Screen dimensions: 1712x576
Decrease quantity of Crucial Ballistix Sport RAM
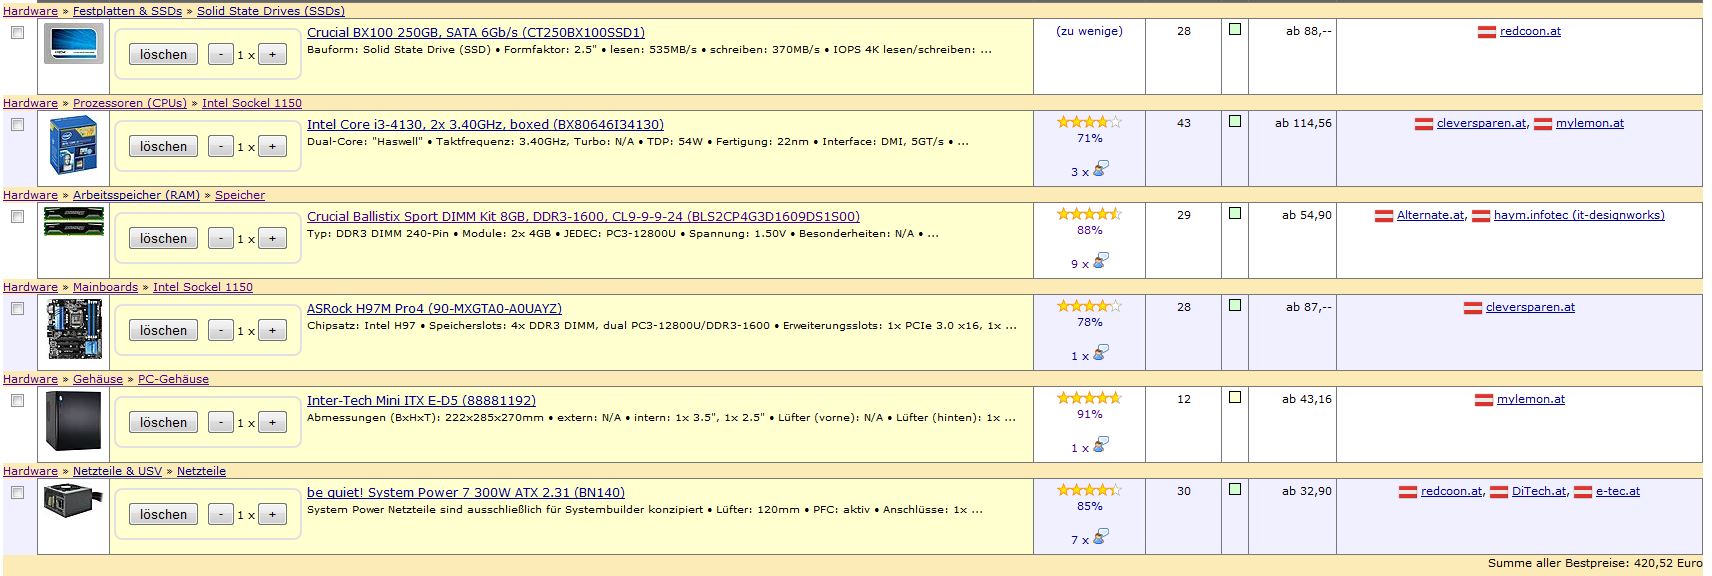(x=221, y=238)
